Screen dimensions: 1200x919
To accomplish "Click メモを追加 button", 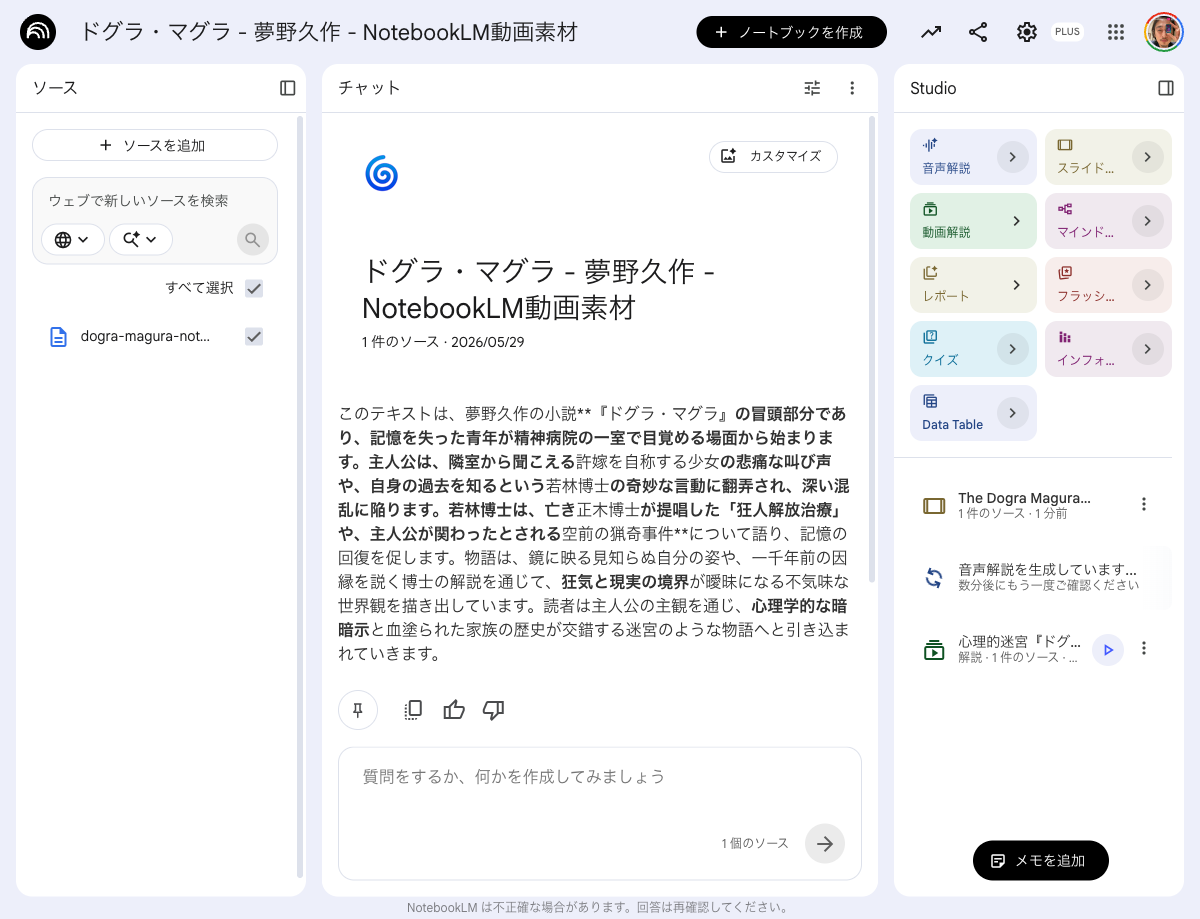I will (1040, 860).
